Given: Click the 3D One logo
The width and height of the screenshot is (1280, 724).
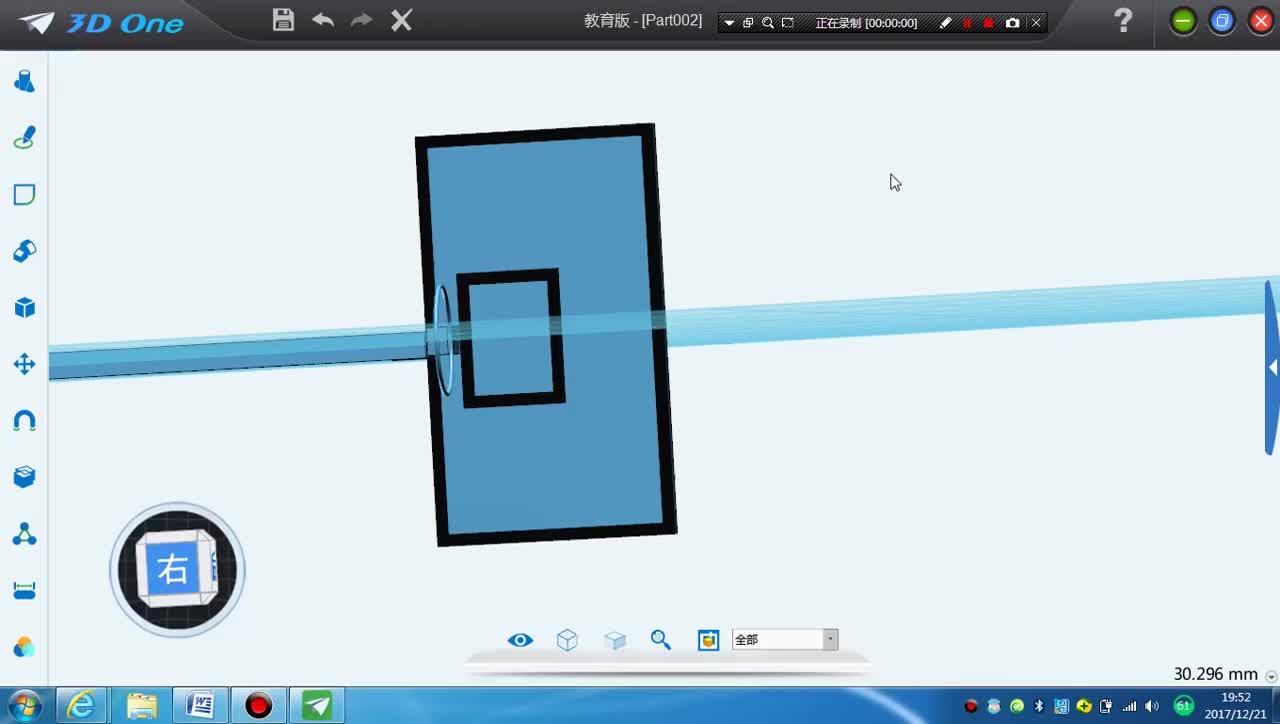Looking at the screenshot, I should tap(102, 23).
